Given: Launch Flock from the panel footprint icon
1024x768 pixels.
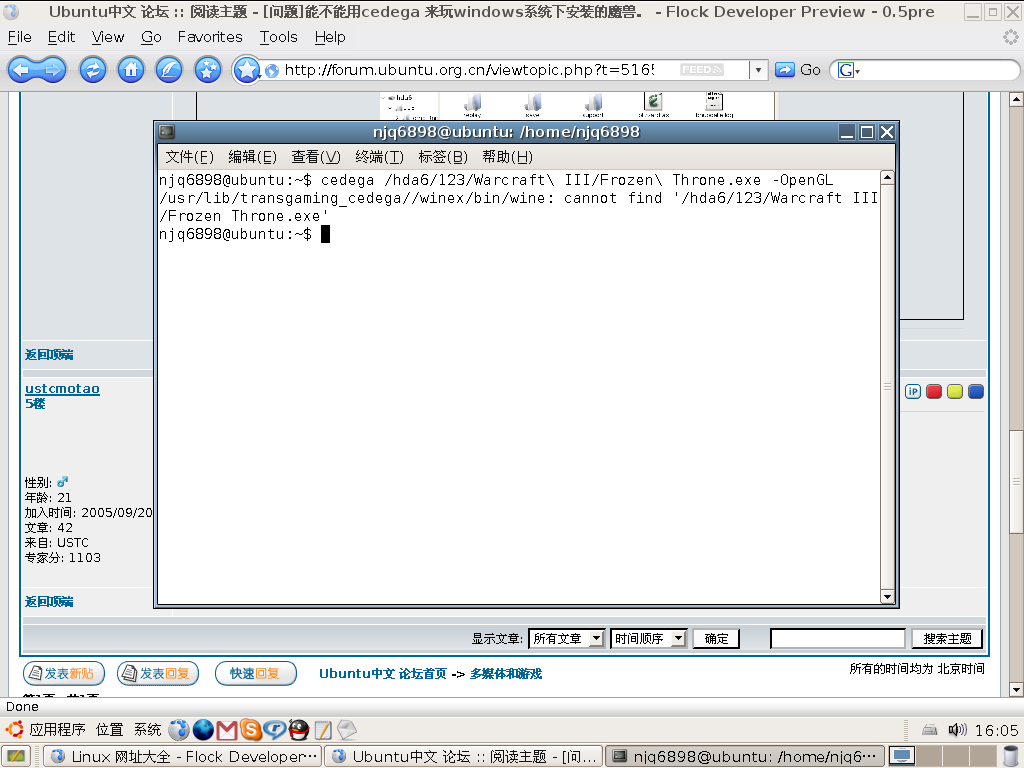Looking at the screenshot, I should point(178,729).
